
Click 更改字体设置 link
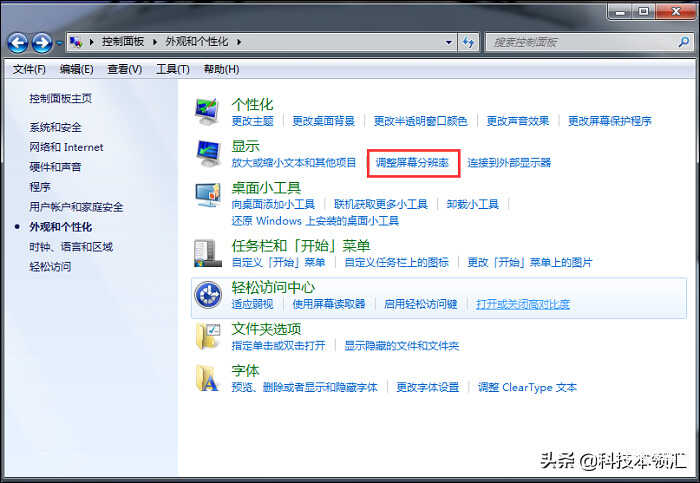tap(428, 387)
